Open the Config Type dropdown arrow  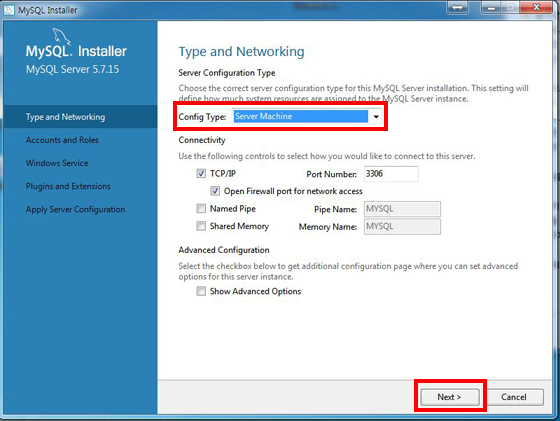(376, 116)
